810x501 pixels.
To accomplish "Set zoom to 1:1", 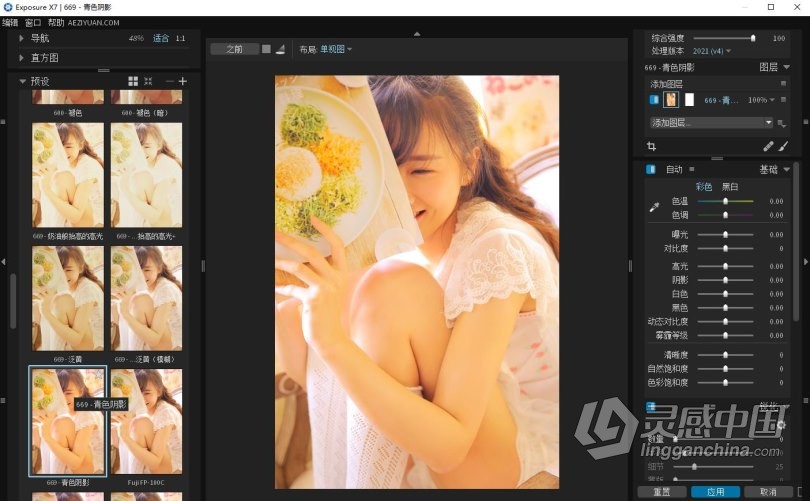I will [x=180, y=38].
